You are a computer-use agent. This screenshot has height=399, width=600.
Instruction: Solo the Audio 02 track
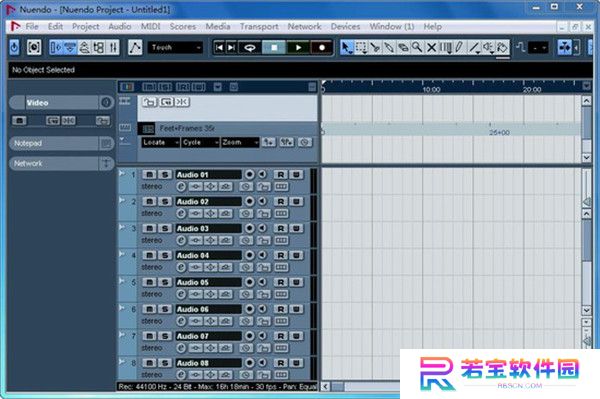coord(165,202)
